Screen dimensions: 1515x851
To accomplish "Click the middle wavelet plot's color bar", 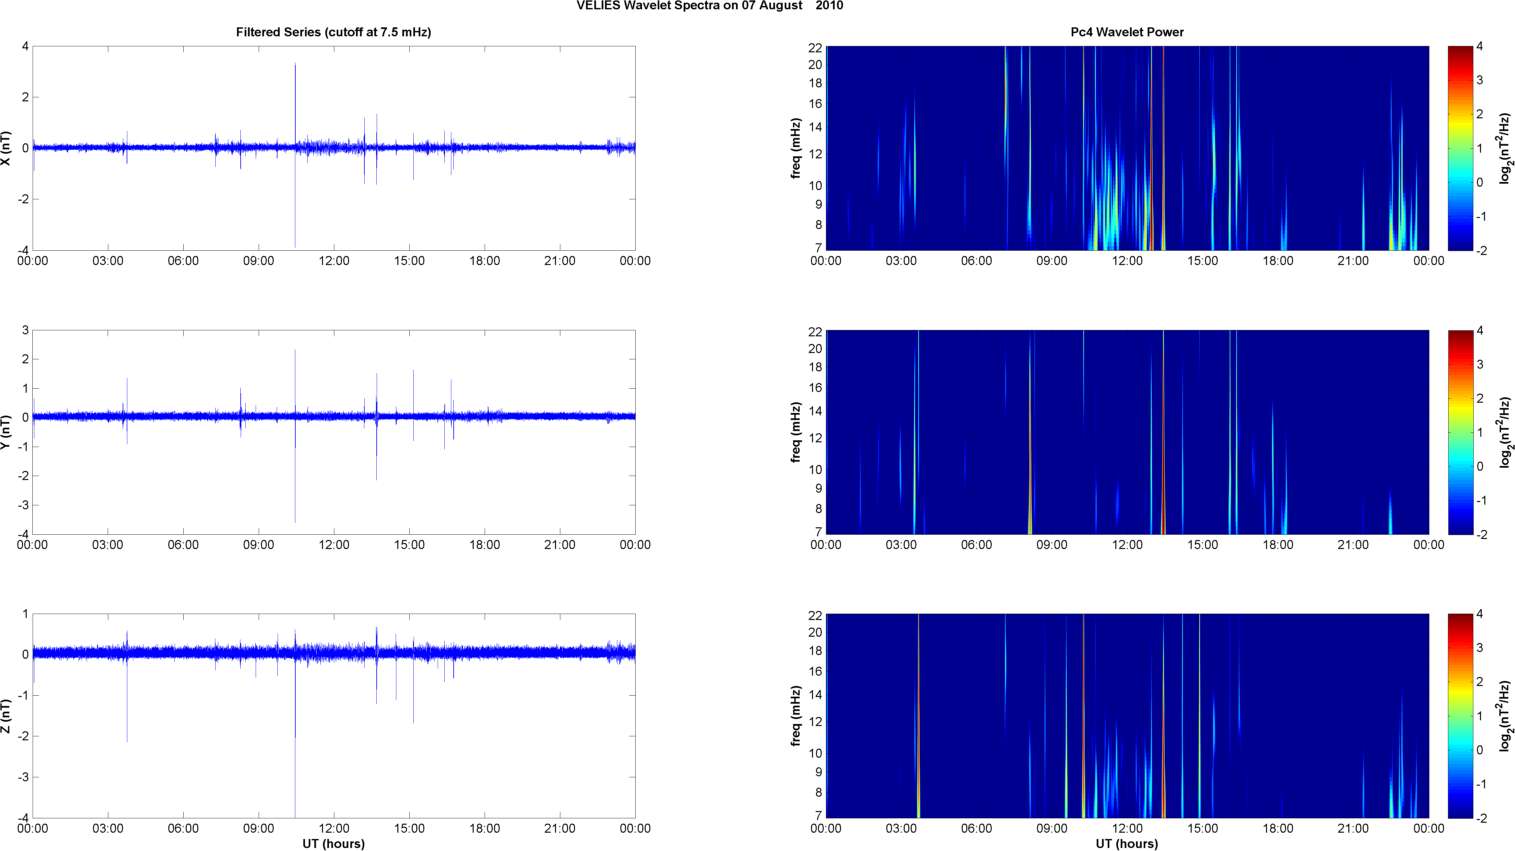I will [1460, 432].
